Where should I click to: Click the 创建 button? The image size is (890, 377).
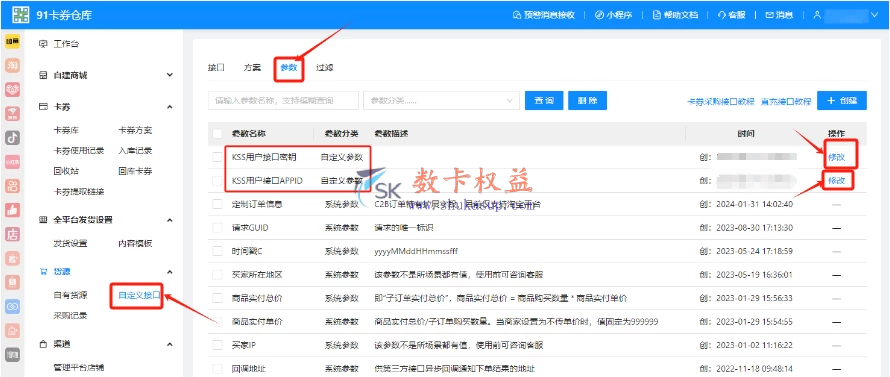tap(842, 100)
